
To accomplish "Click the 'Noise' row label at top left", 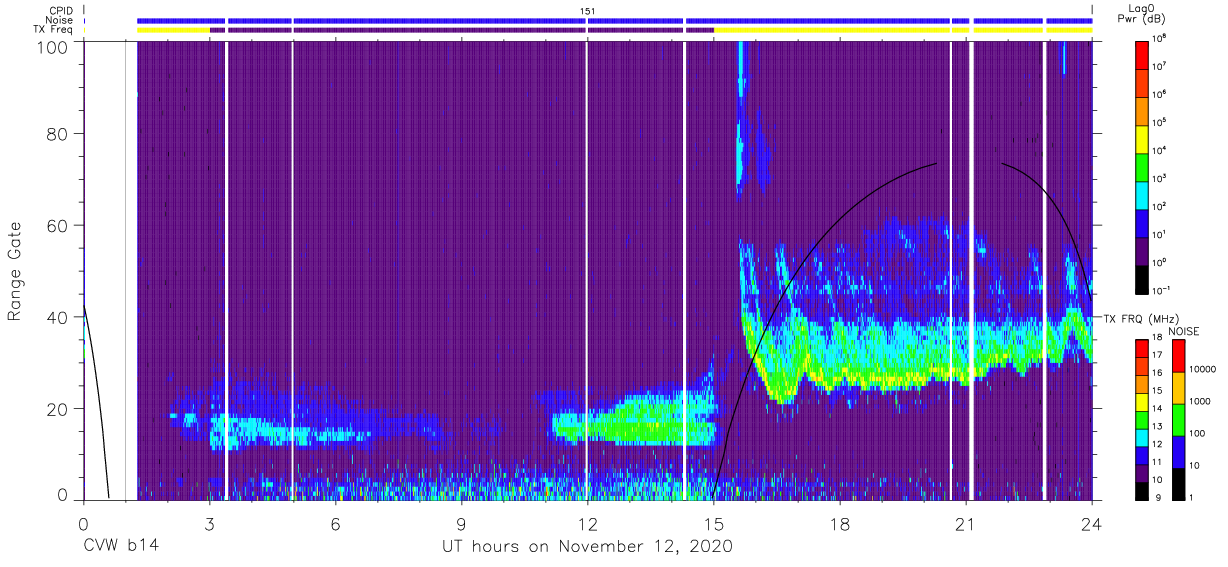I will coord(59,20).
